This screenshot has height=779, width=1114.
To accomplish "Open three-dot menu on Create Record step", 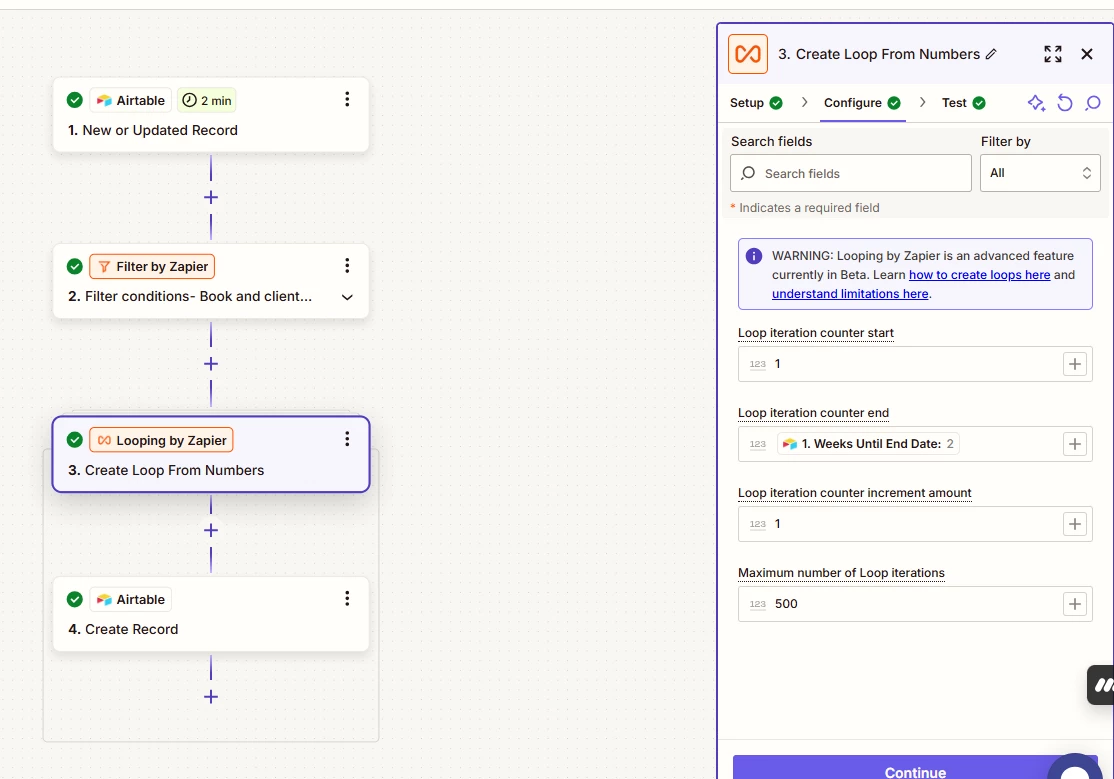I will click(x=347, y=598).
